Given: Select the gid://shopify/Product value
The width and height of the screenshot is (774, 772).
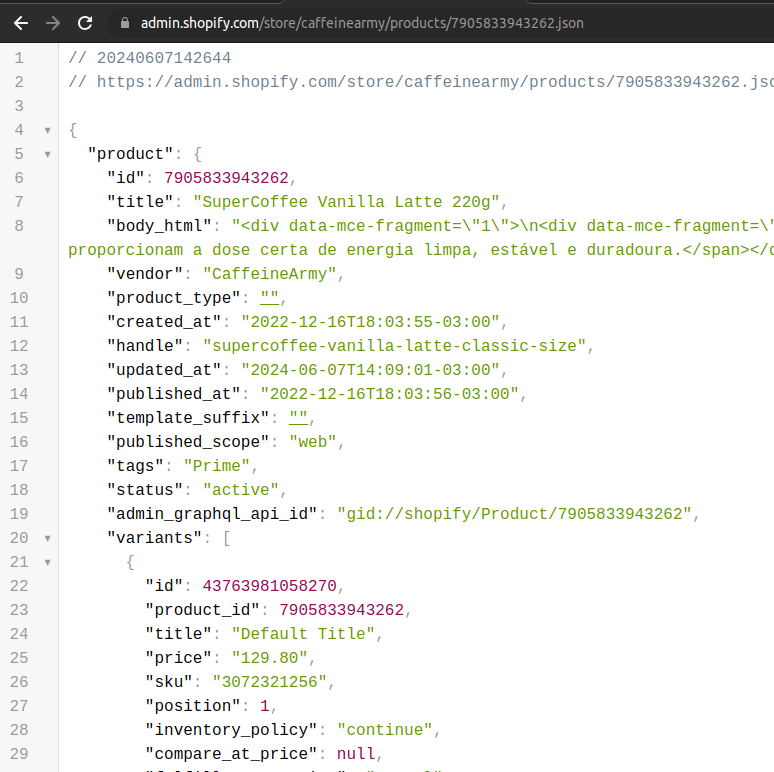Looking at the screenshot, I should [514, 514].
